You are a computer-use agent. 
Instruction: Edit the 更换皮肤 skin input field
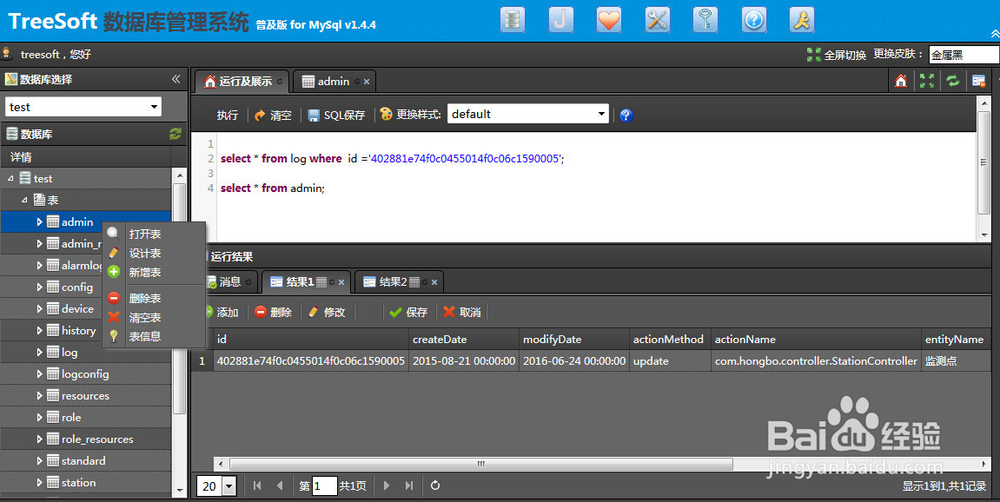click(964, 55)
